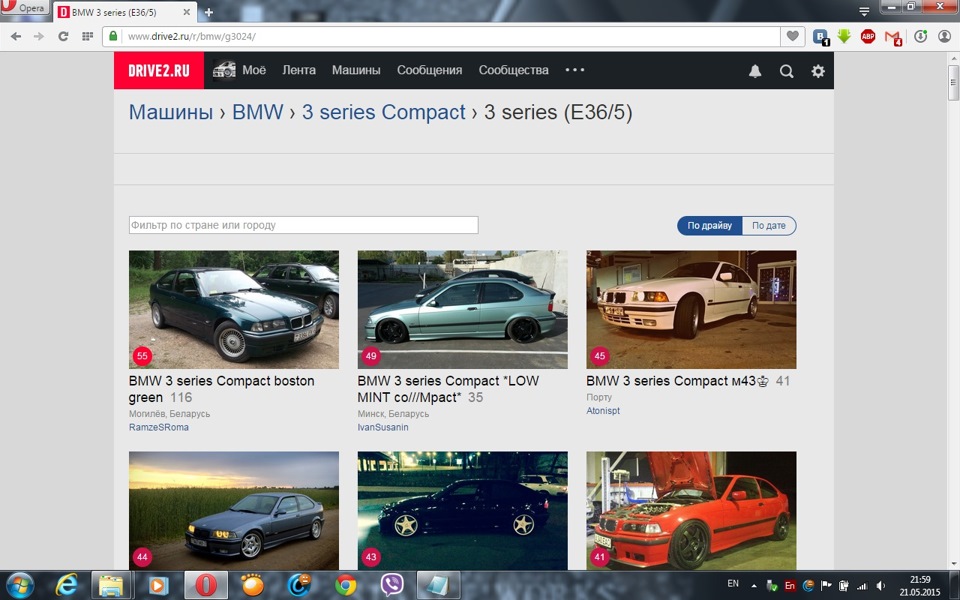Open BMW 3 series Compact м43 title
Screen dimensions: 960x600
[x=677, y=381]
